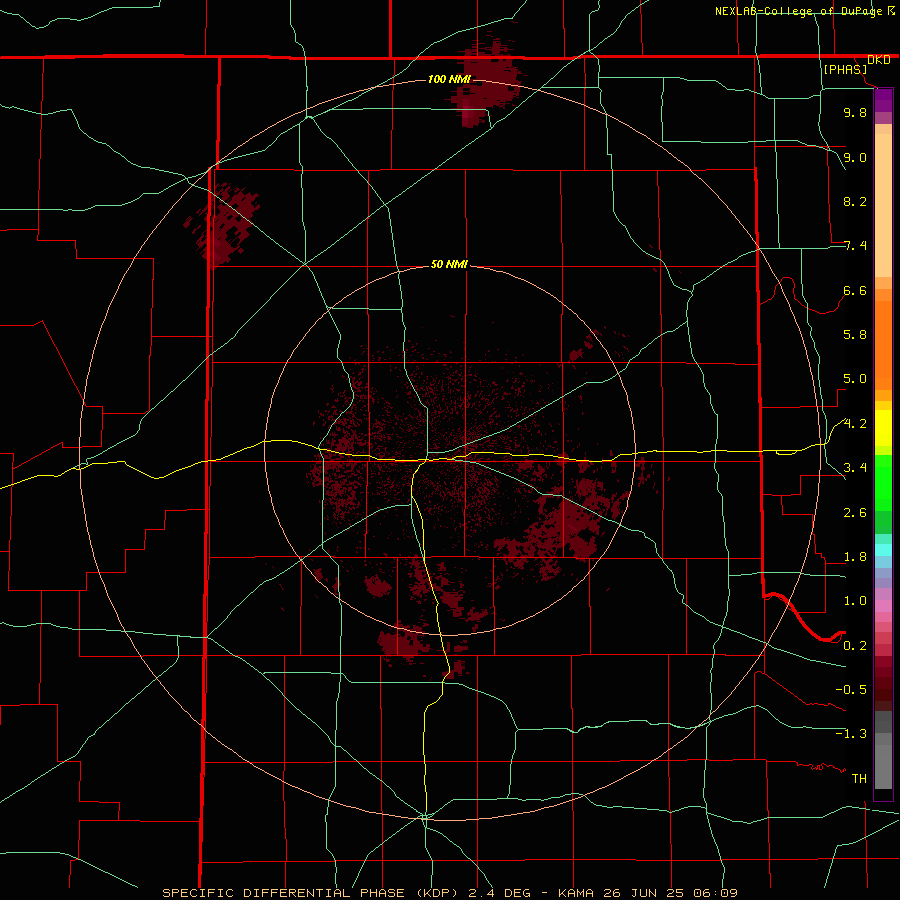Select the purple band at the top of the color scale
900x900 pixels.
click(883, 100)
